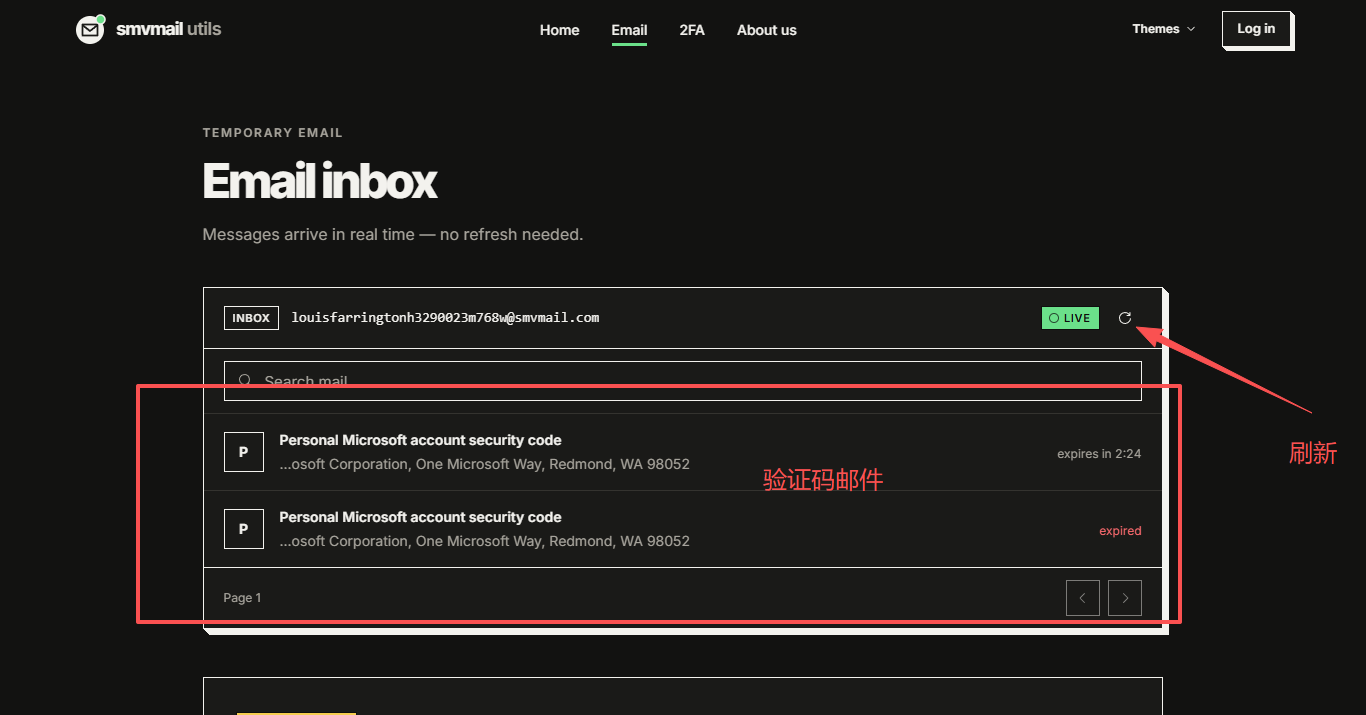Click into the Search mail field

pyautogui.click(x=682, y=381)
